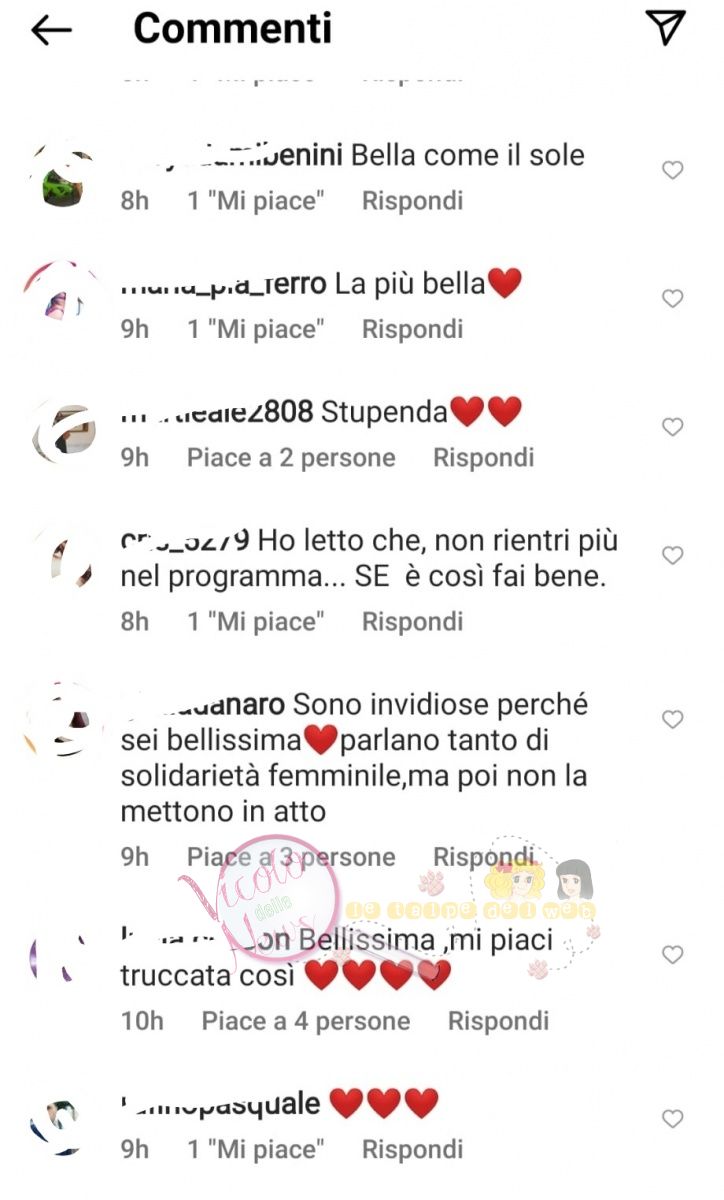Open username ending in pasquale

point(221,1103)
